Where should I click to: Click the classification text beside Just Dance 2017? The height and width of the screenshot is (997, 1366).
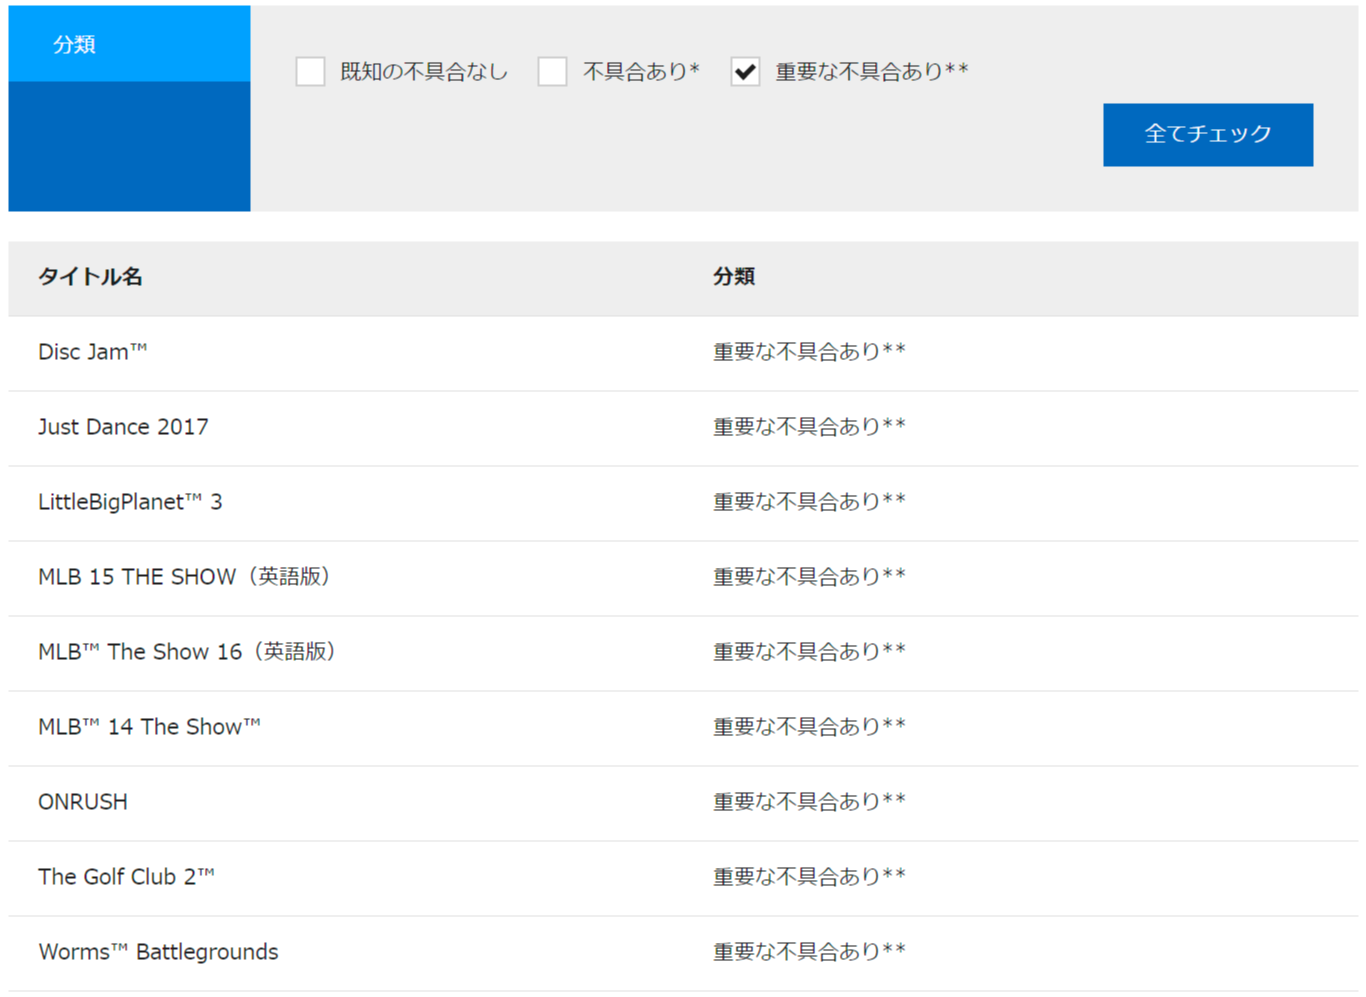tap(808, 427)
